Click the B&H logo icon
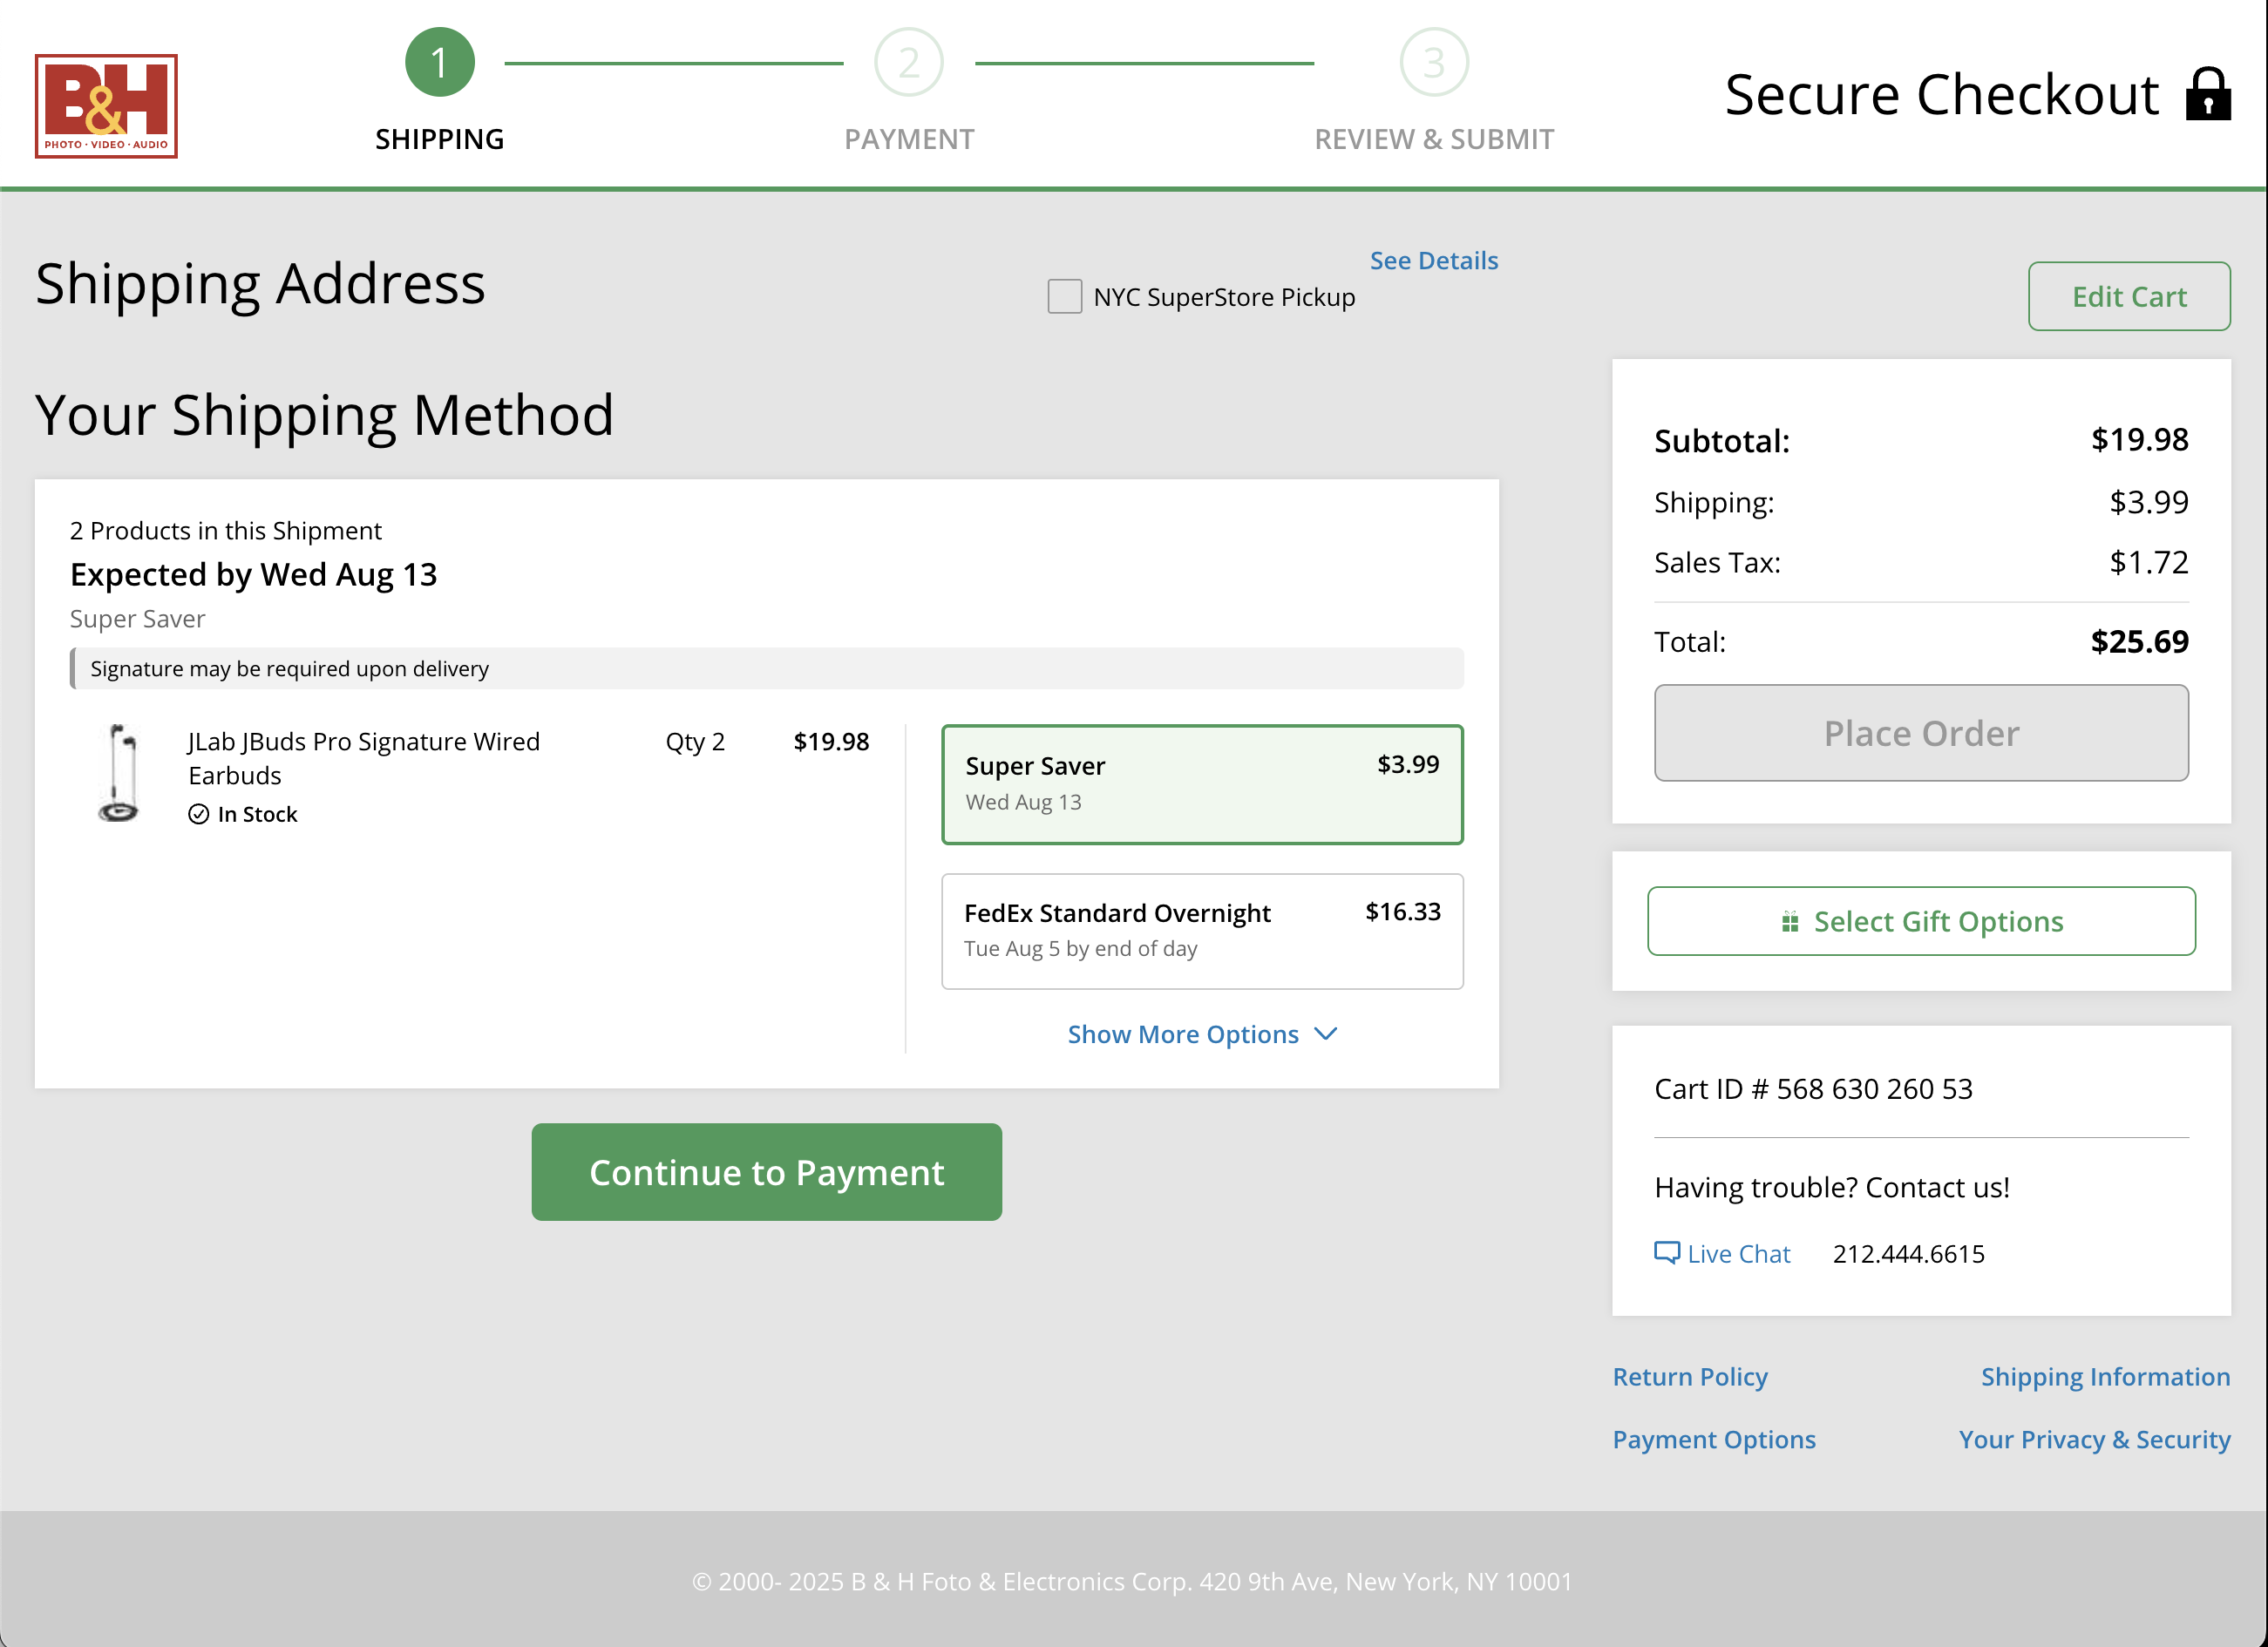Image resolution: width=2268 pixels, height=1647 pixels. [106, 106]
